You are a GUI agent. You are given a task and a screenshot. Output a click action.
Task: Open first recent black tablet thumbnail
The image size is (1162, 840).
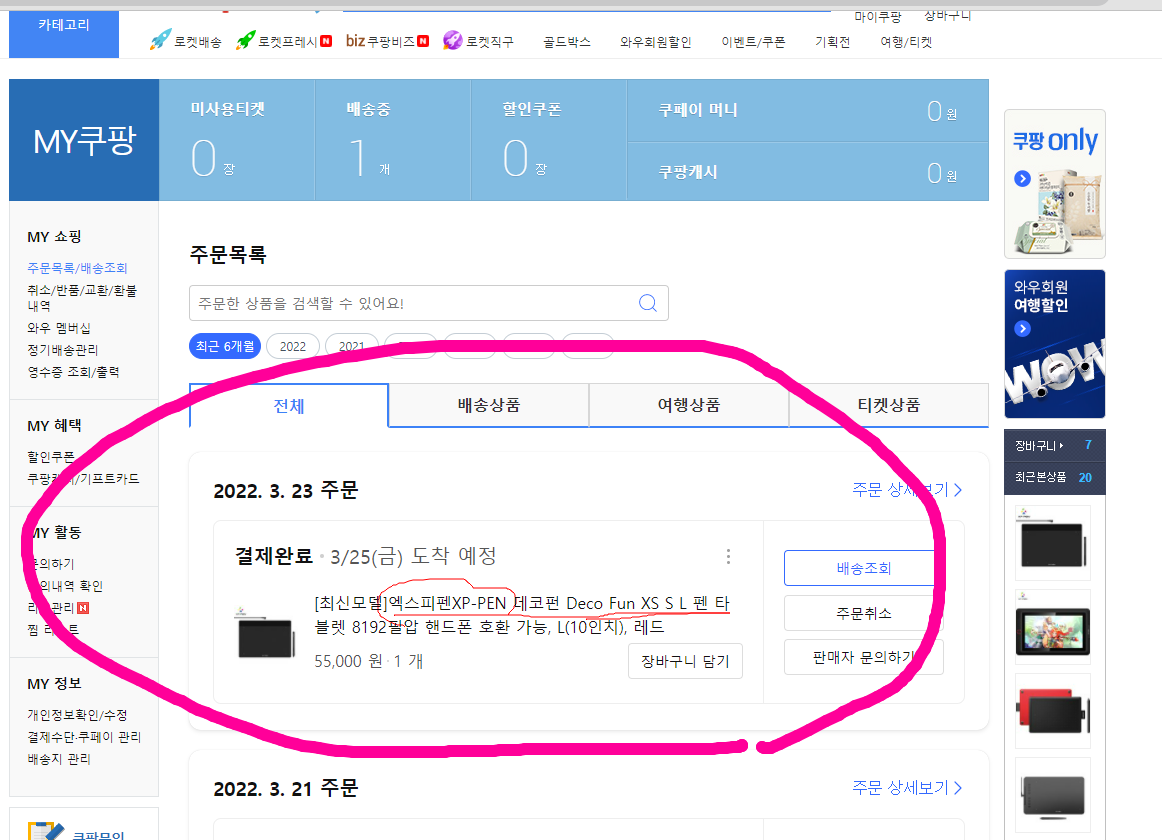[1053, 543]
